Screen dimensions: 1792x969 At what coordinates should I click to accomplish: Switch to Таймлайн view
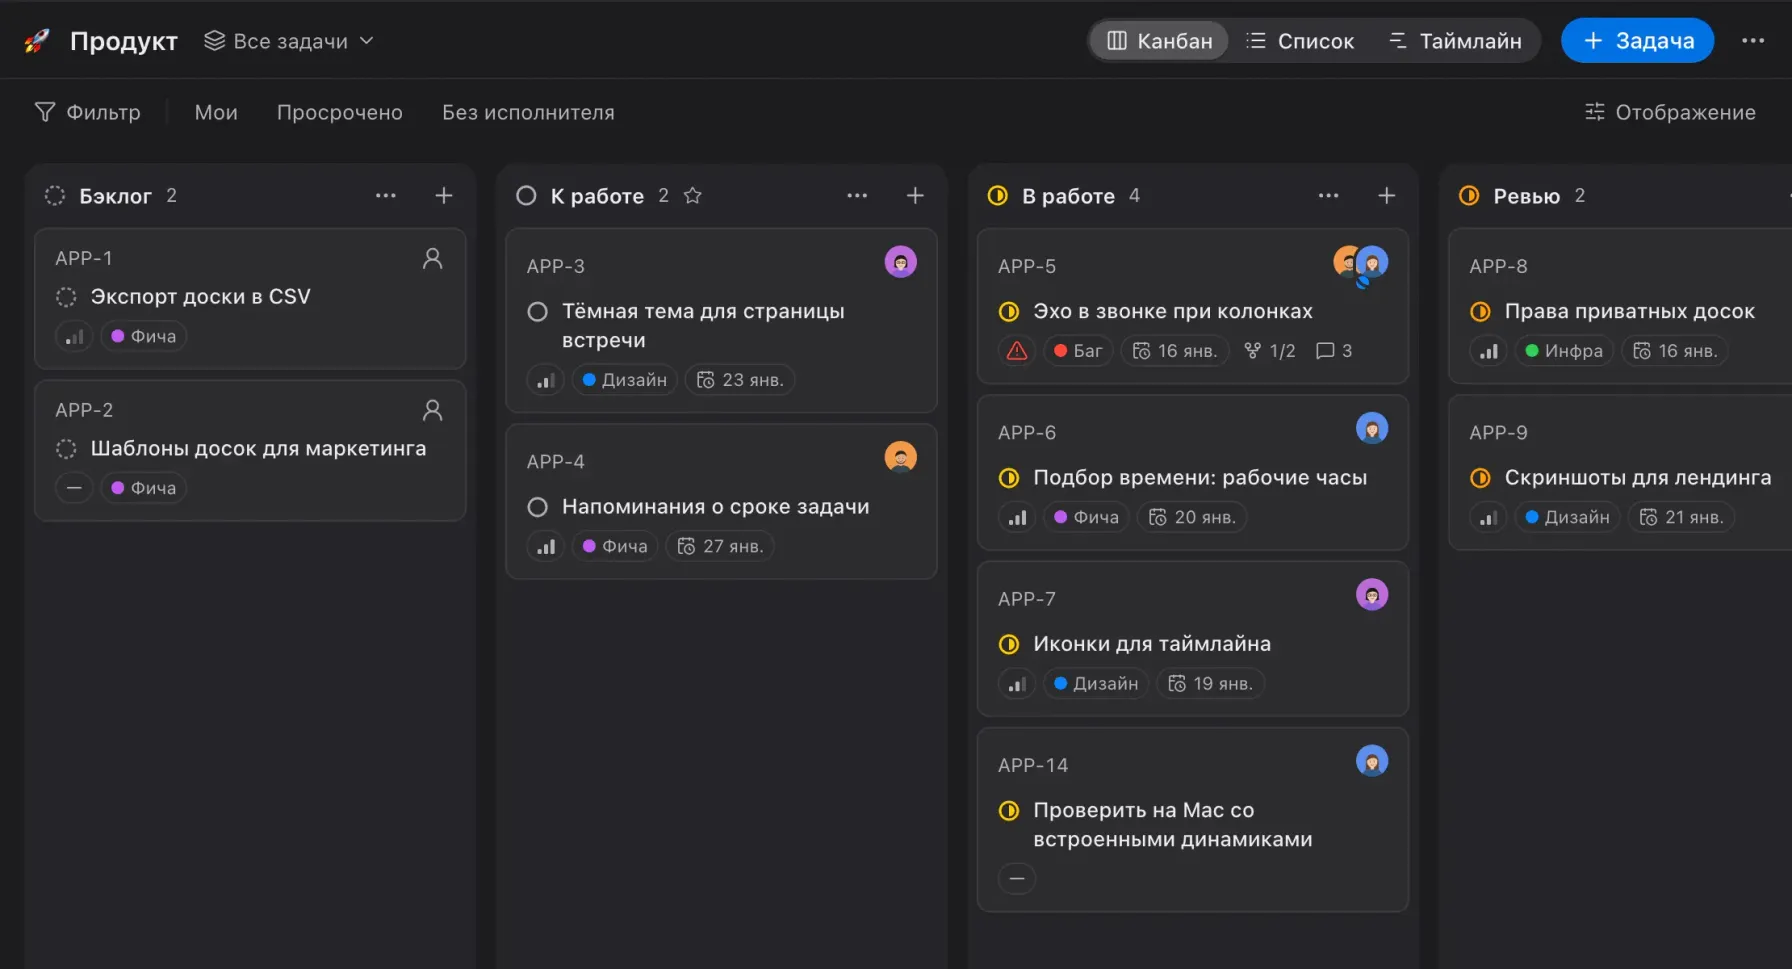1455,41
